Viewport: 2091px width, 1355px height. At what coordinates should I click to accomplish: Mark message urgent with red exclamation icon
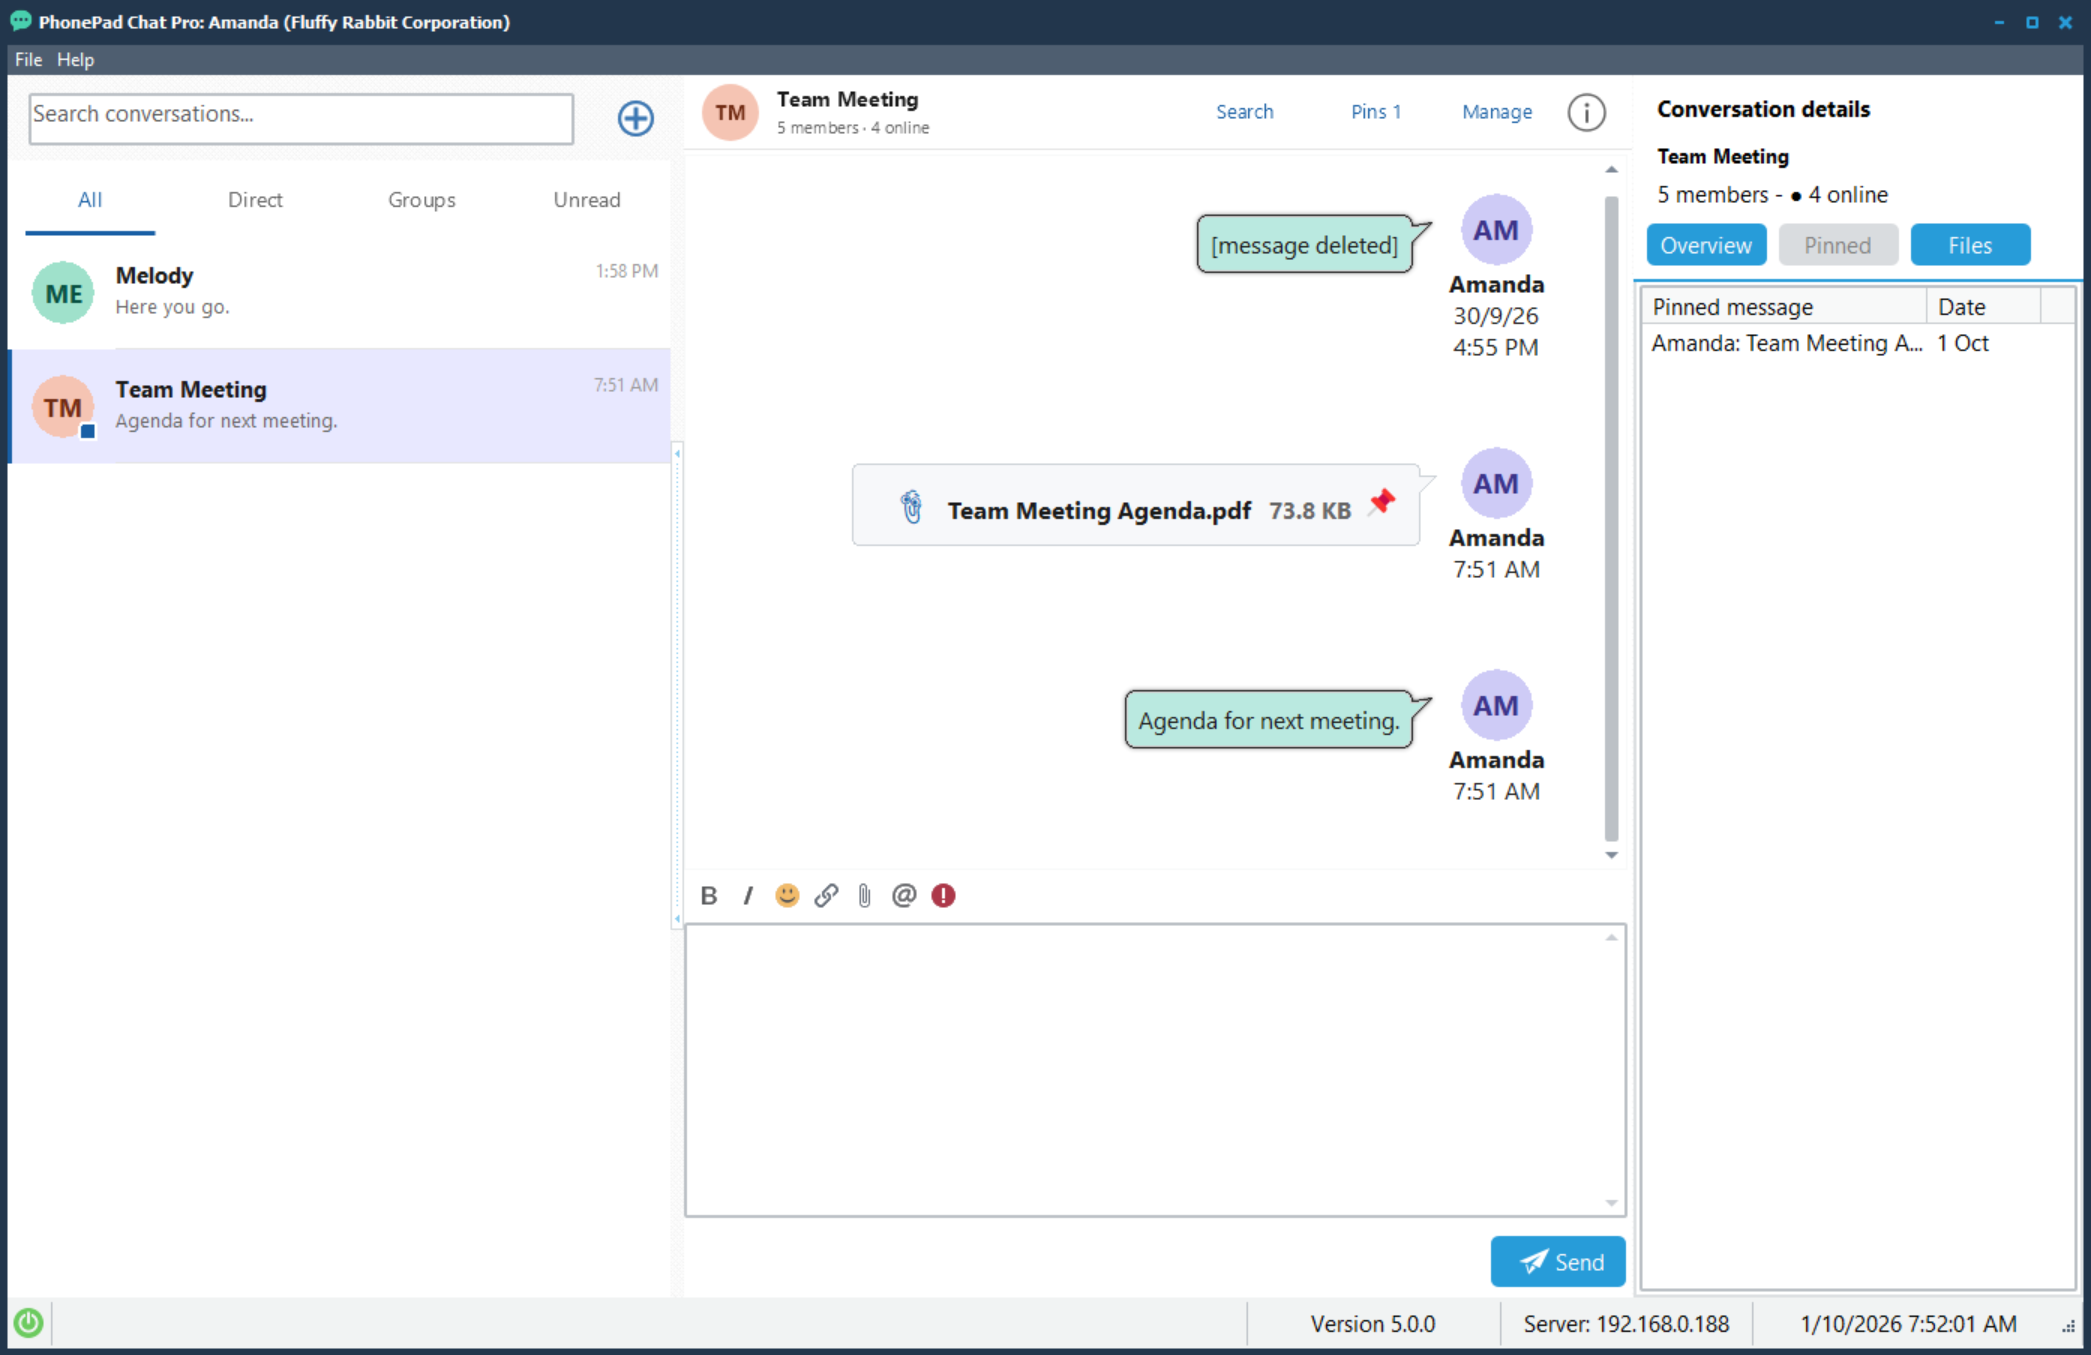pos(943,895)
